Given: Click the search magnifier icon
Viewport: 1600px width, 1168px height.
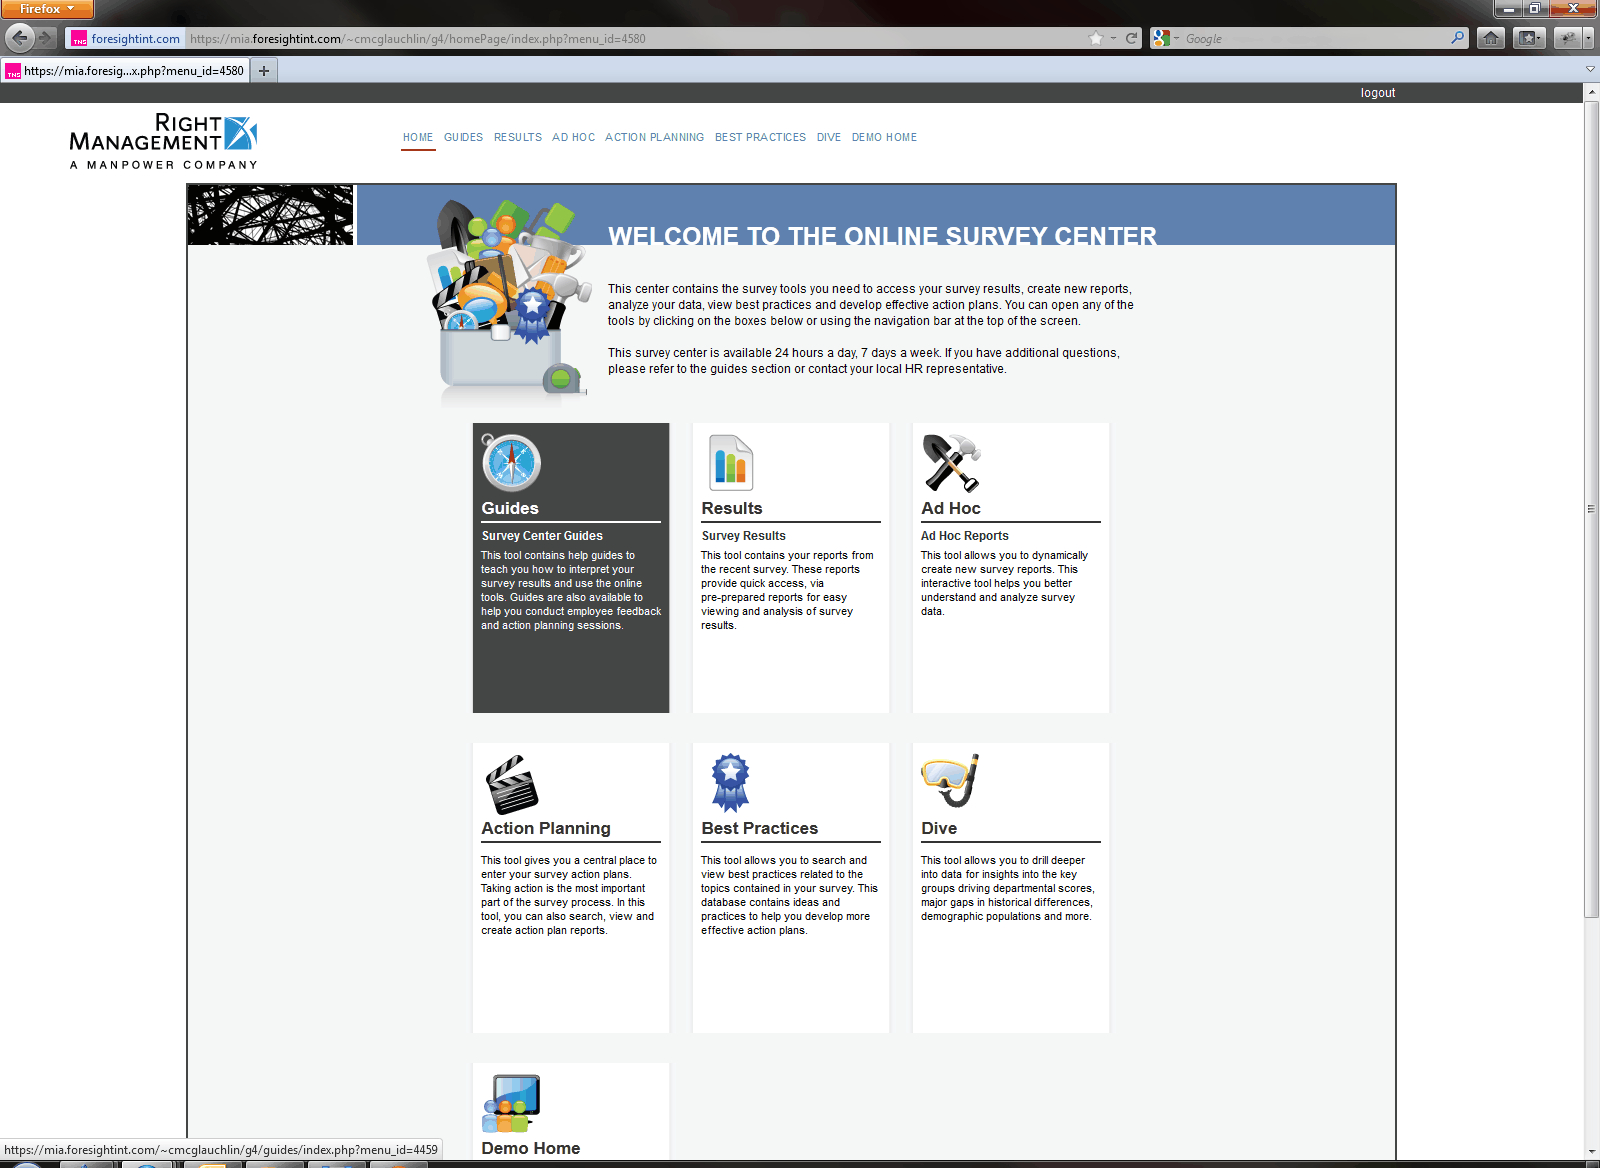Looking at the screenshot, I should tap(1458, 38).
